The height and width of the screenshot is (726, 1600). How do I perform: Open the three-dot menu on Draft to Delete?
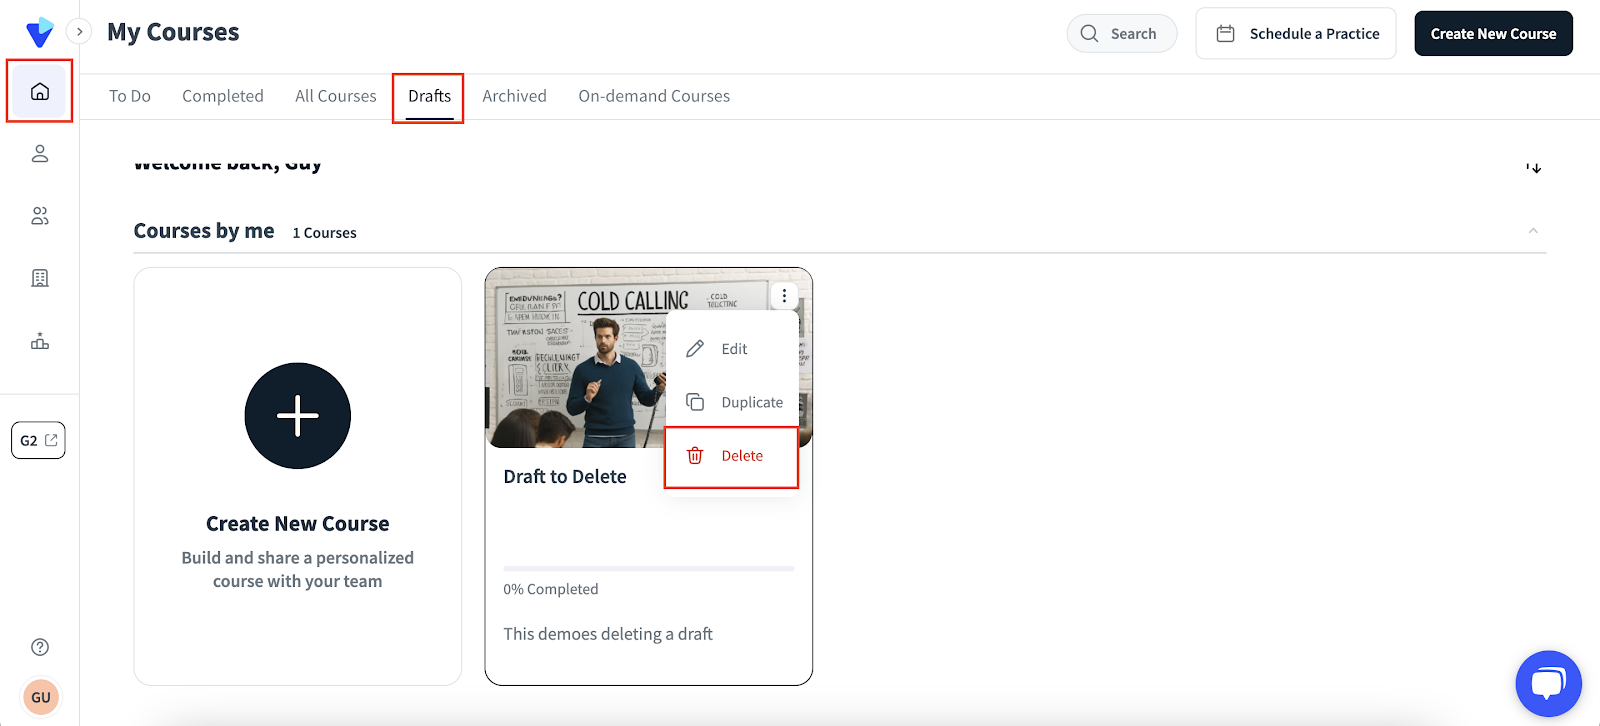click(784, 296)
